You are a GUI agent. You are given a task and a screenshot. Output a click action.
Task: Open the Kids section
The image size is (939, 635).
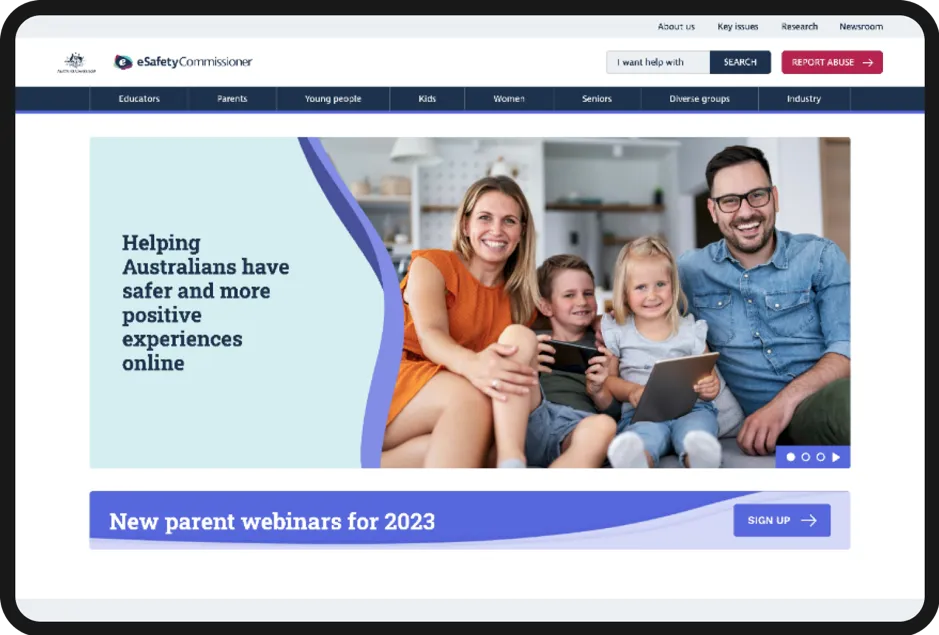point(427,99)
